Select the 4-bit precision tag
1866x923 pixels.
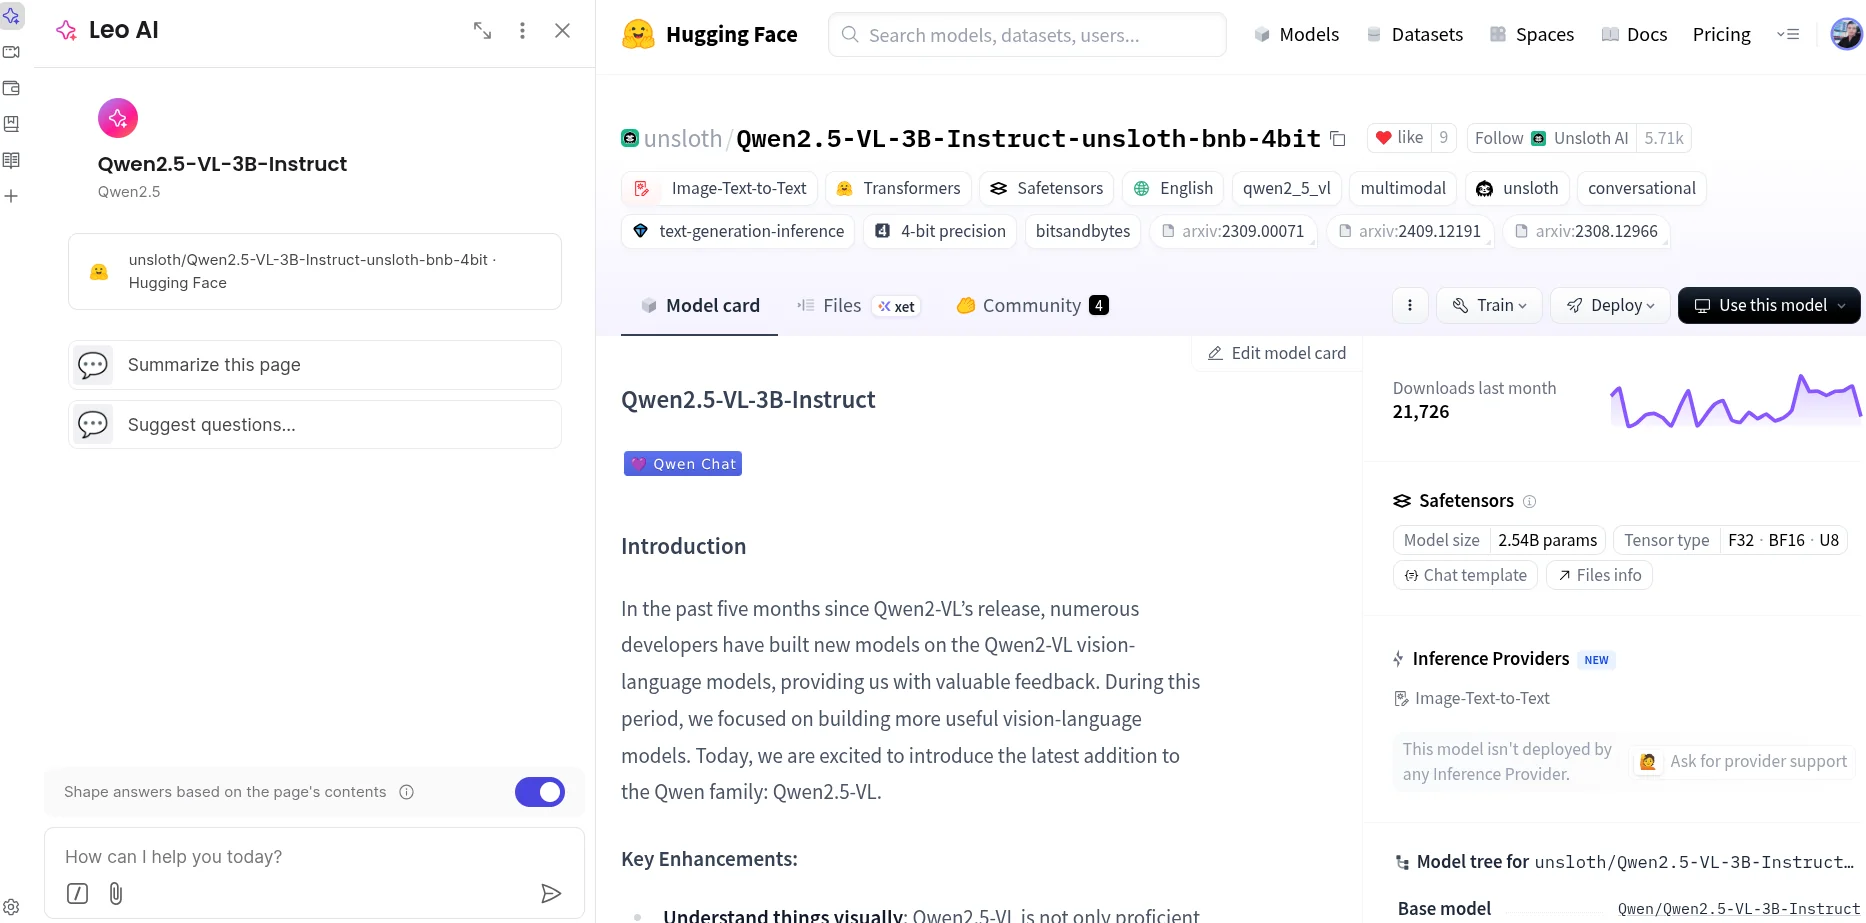coord(940,231)
